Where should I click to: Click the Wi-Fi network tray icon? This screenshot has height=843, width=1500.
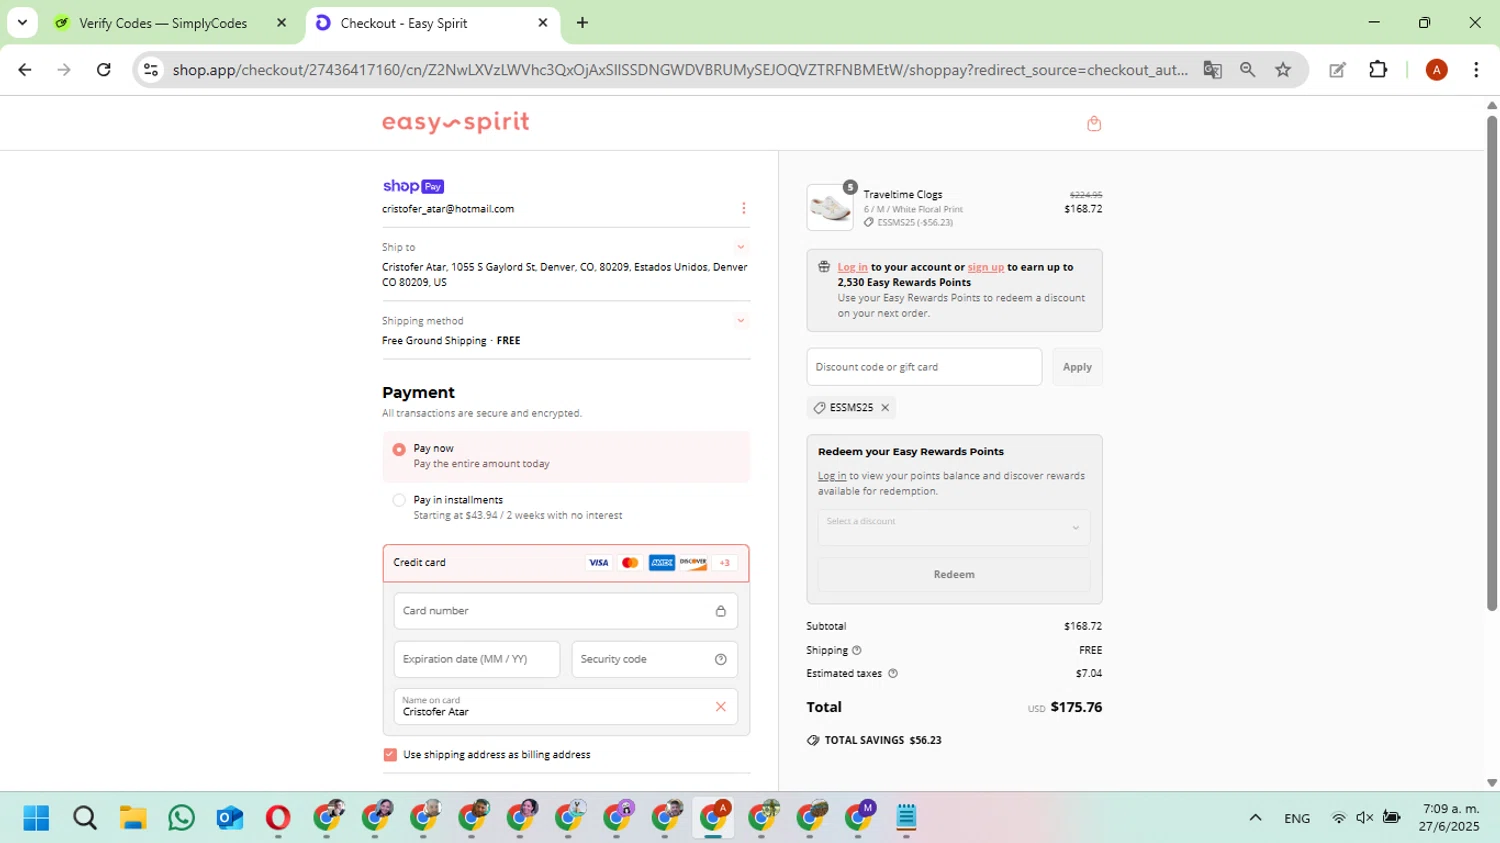(1338, 818)
